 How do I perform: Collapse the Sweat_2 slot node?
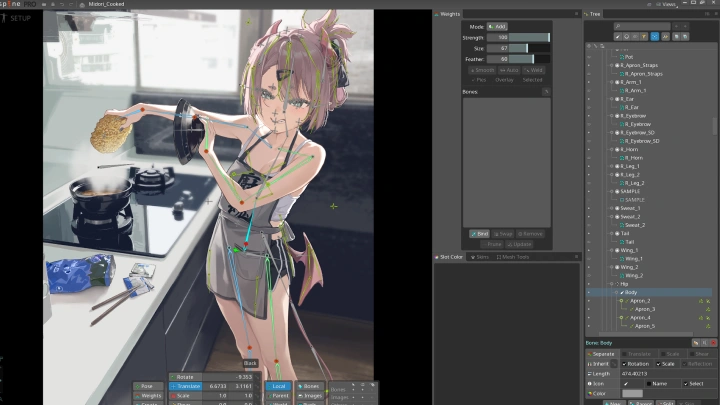612,217
